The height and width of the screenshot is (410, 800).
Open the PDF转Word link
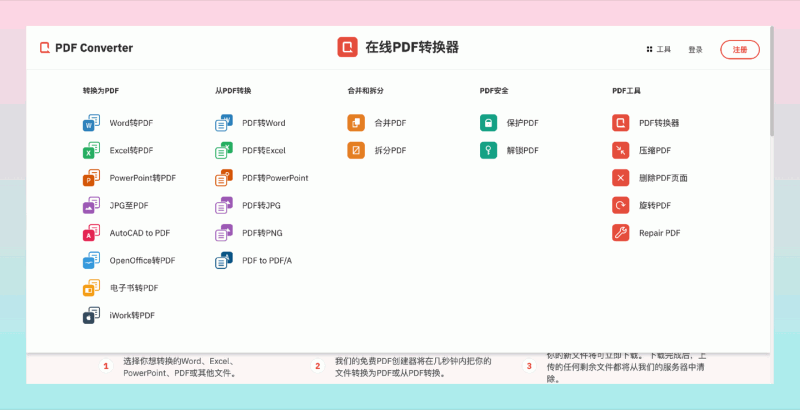264,123
